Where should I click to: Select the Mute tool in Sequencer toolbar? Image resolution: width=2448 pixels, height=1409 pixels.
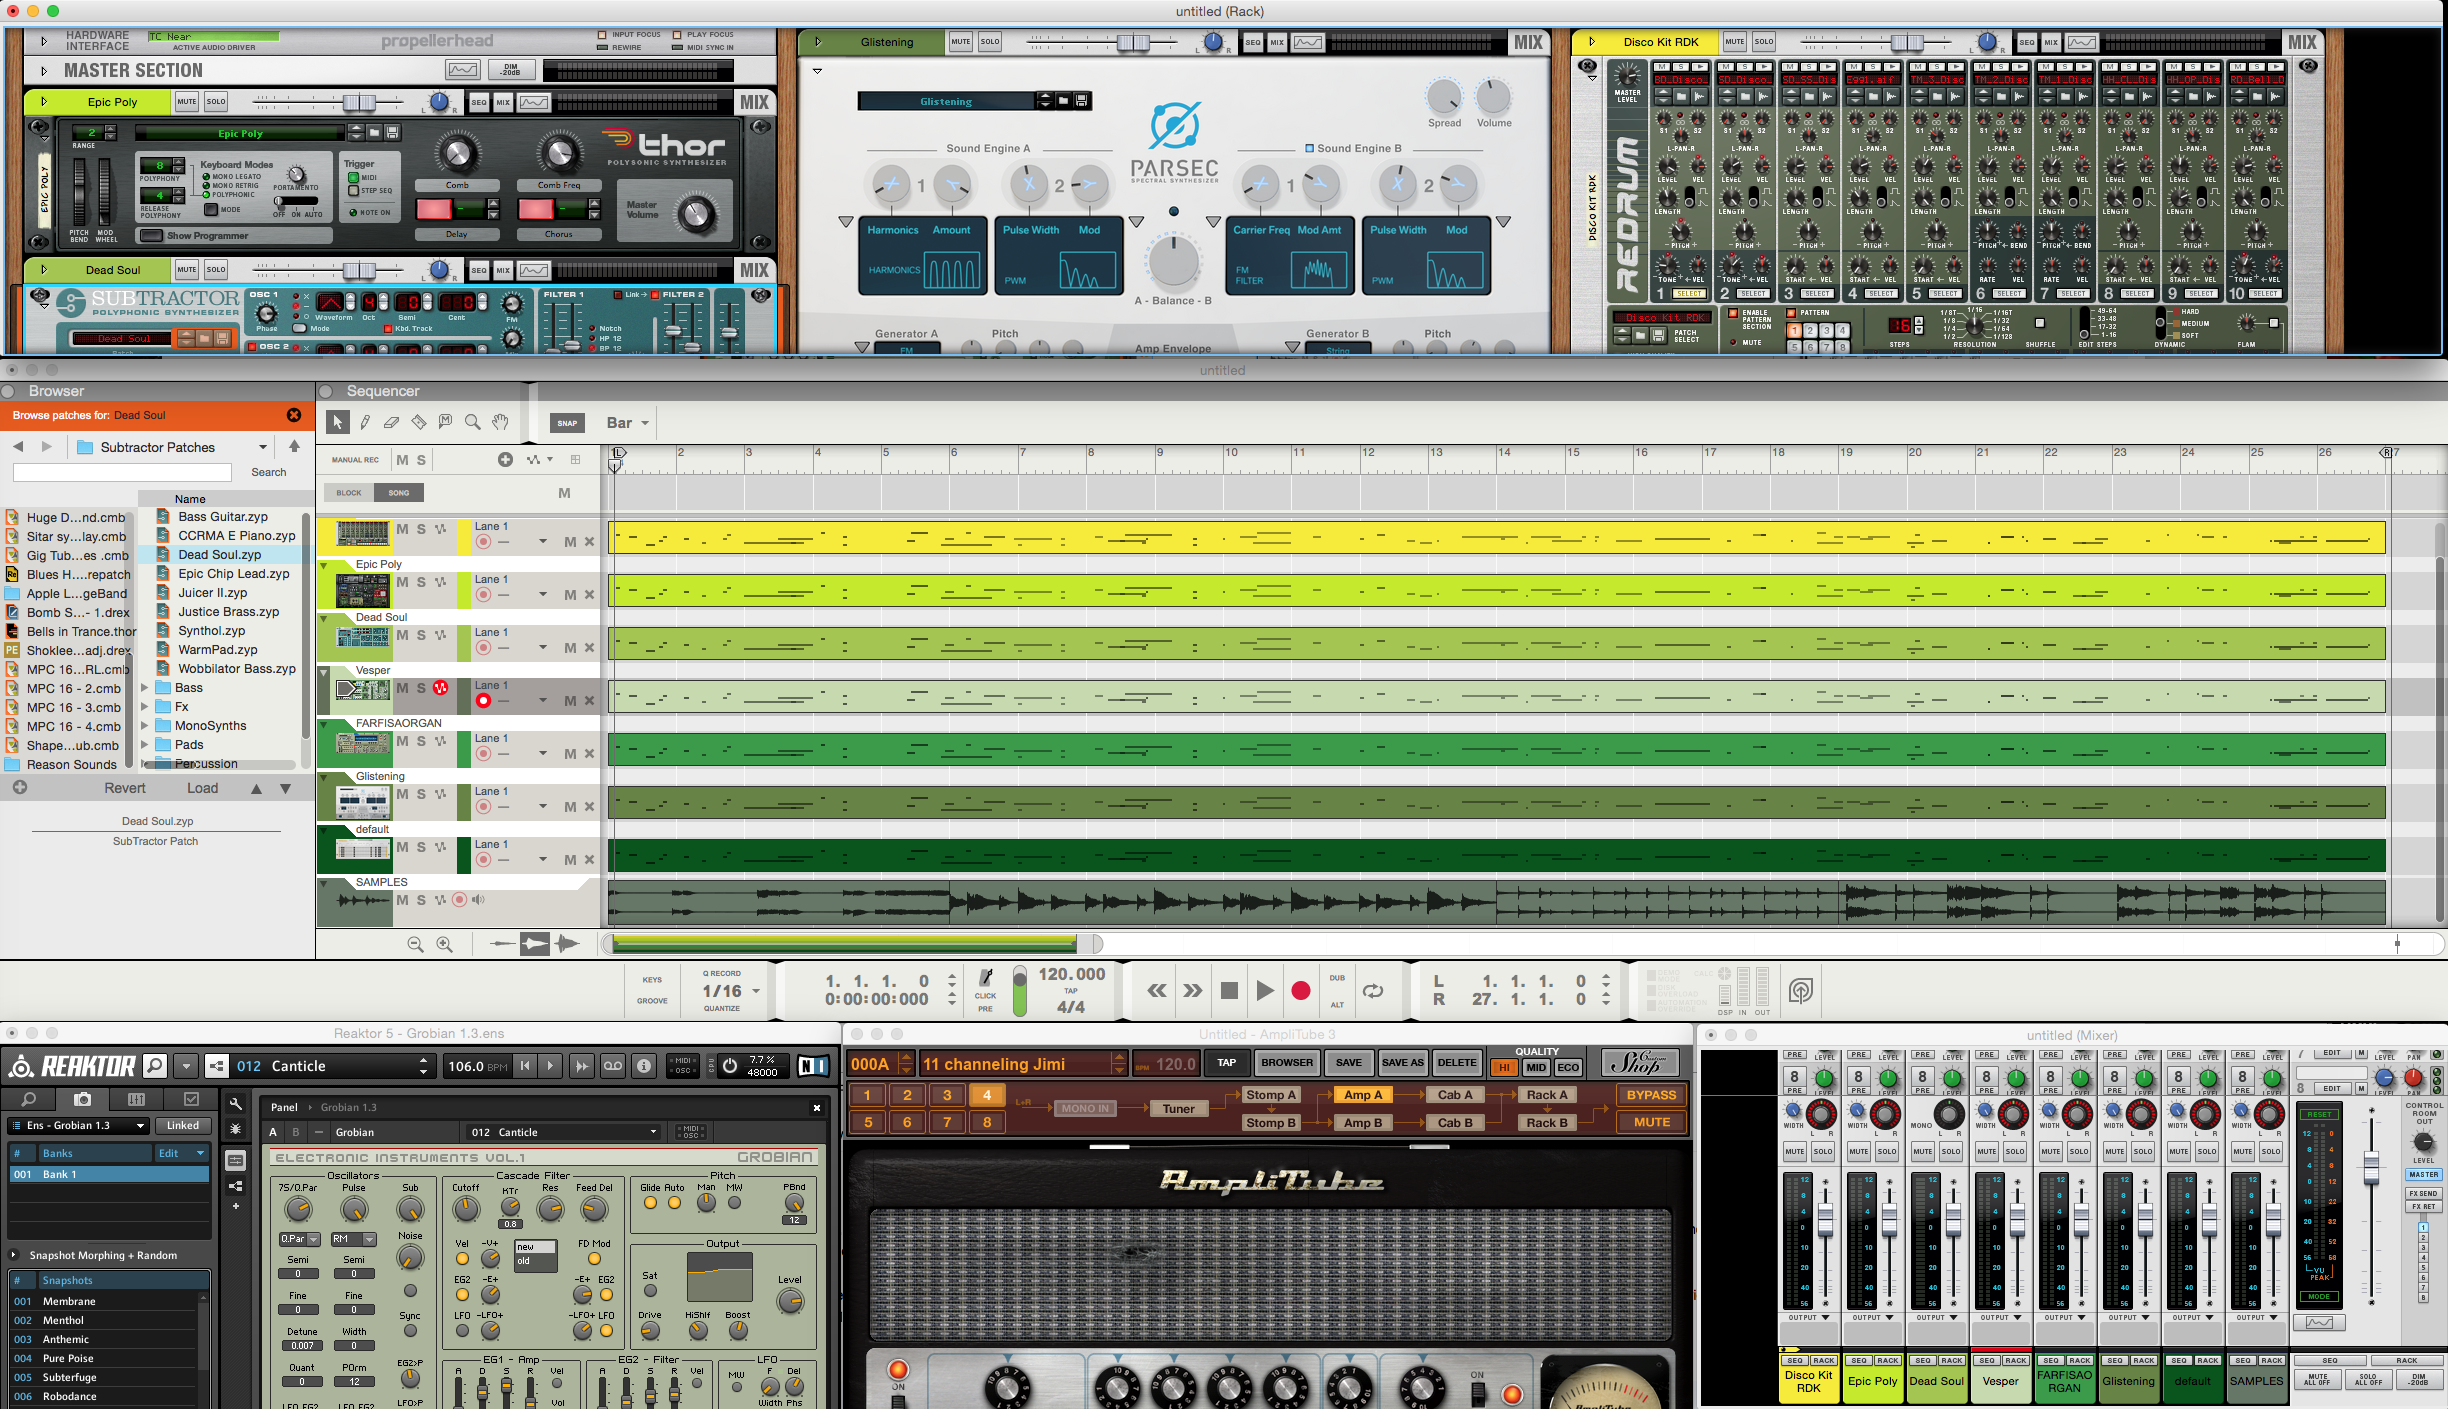tap(446, 423)
